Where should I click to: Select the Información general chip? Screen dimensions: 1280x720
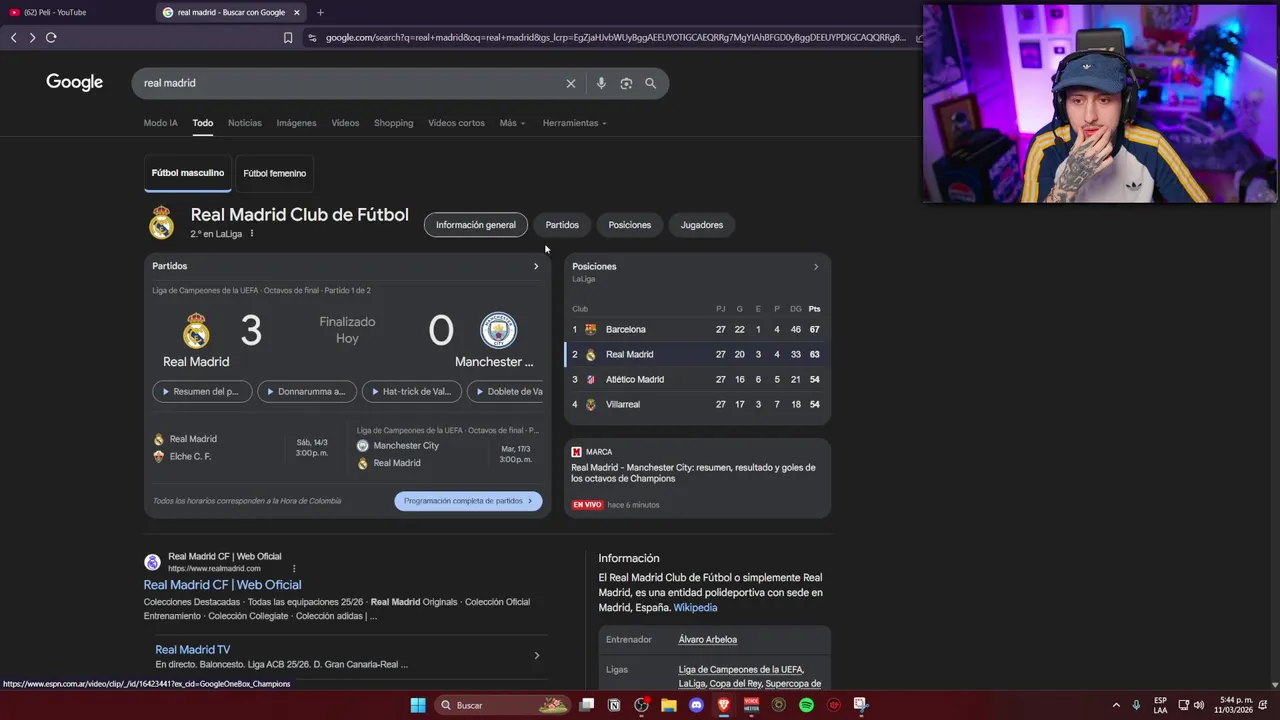click(x=476, y=225)
